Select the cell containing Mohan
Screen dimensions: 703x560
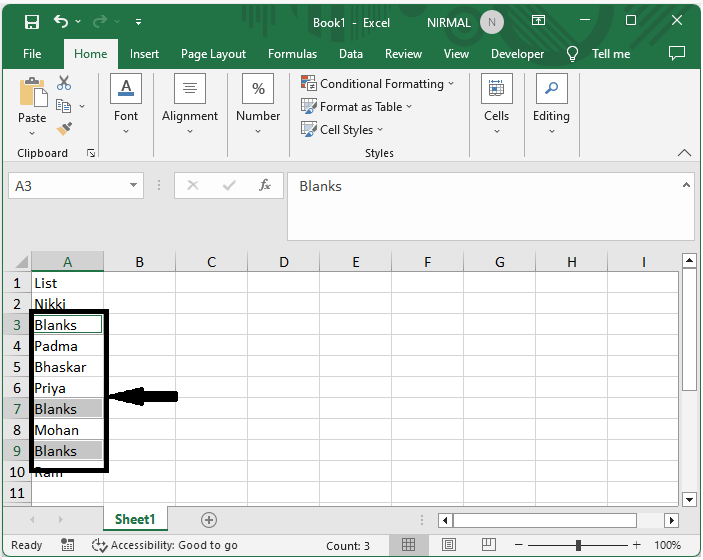[67, 430]
